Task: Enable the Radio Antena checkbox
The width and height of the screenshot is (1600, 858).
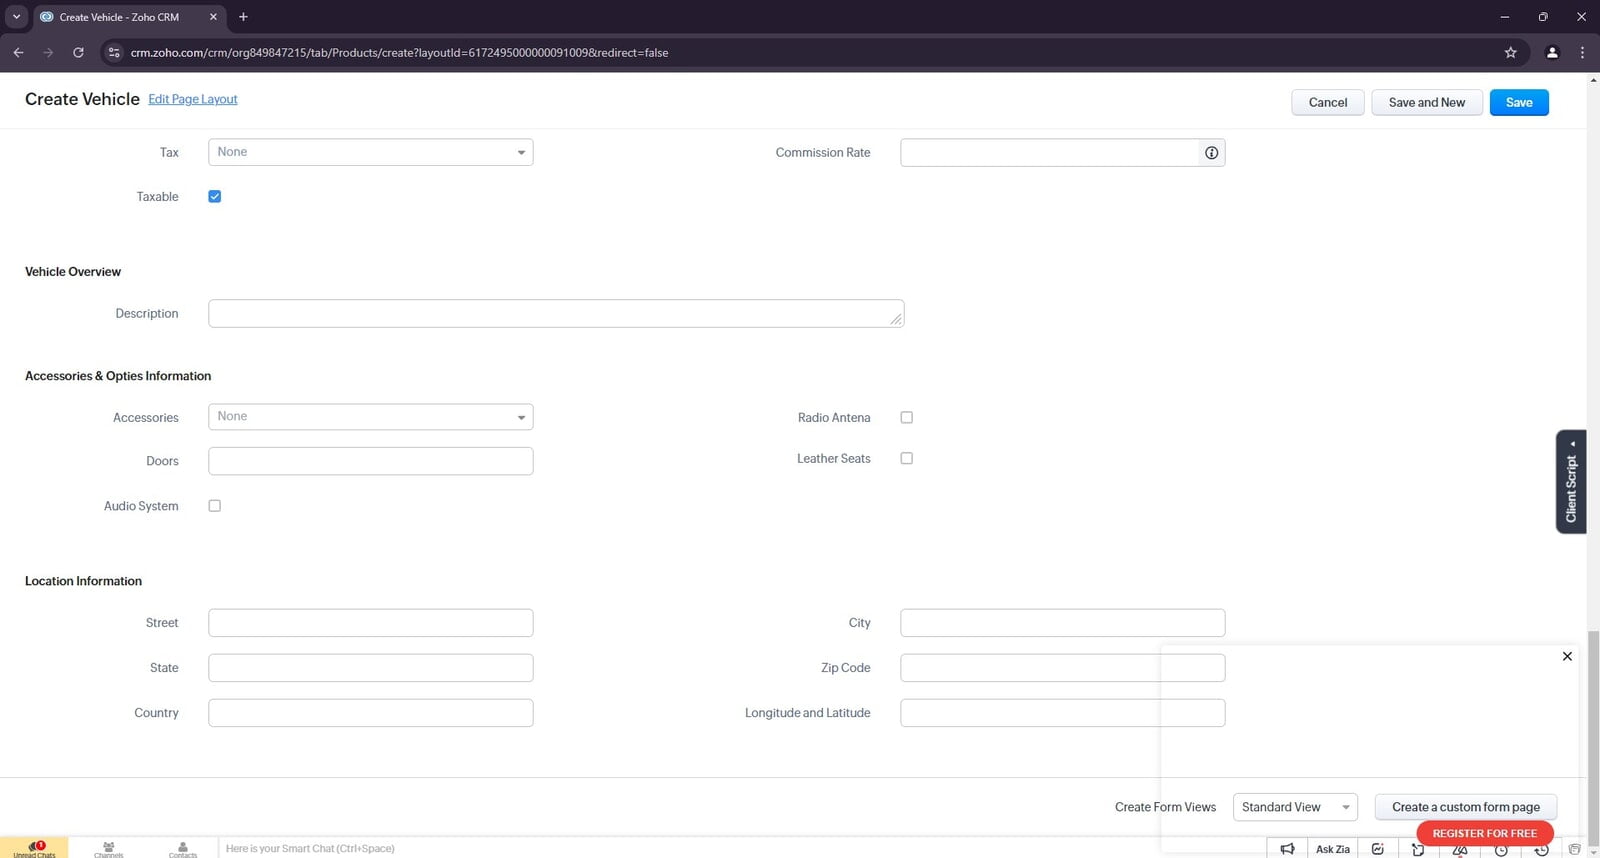Action: pos(906,418)
